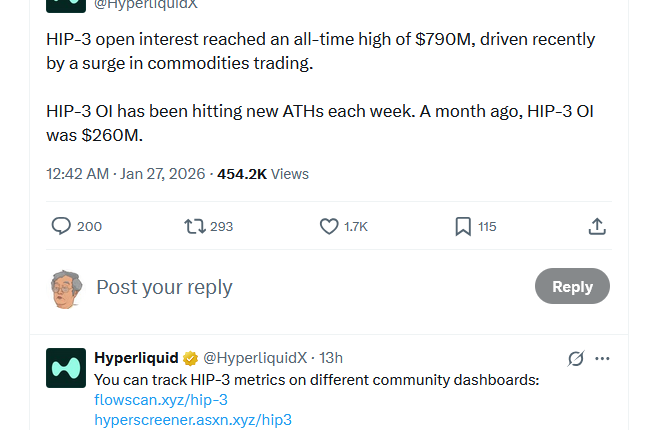The height and width of the screenshot is (430, 658).
Task: Visit the hyperscreener.asxn.xyz/hip3 link
Action: point(193,420)
